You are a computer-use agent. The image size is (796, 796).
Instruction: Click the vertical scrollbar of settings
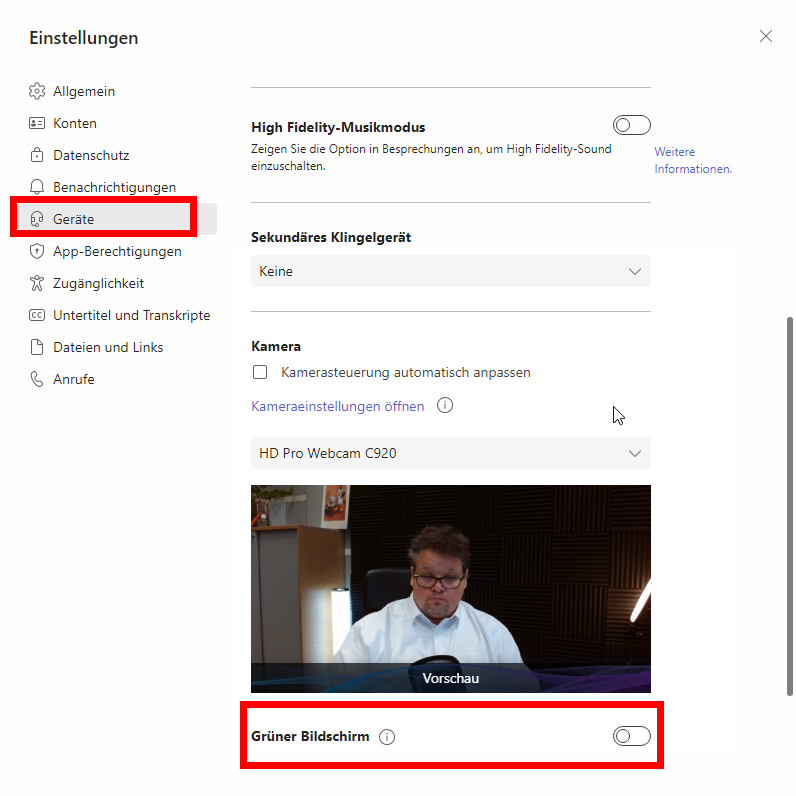(789, 506)
